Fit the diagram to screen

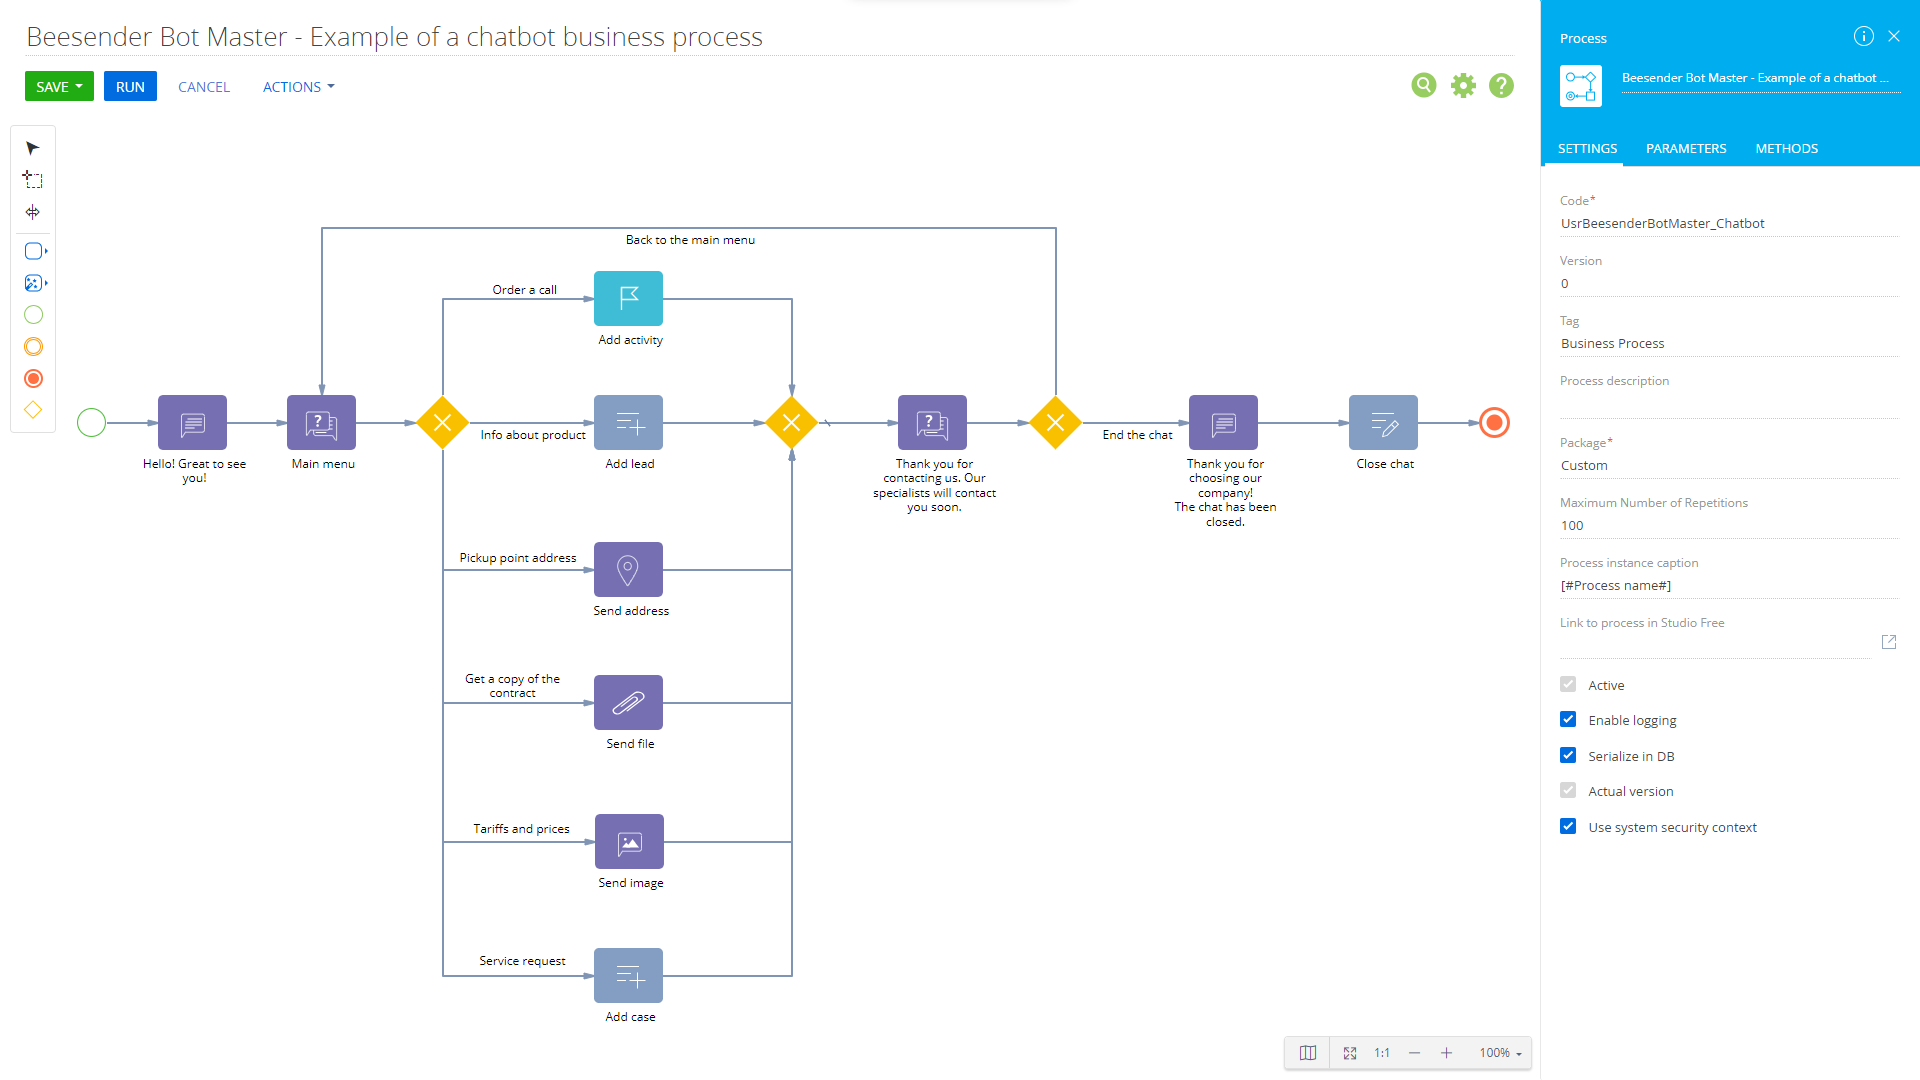pyautogui.click(x=1349, y=1053)
